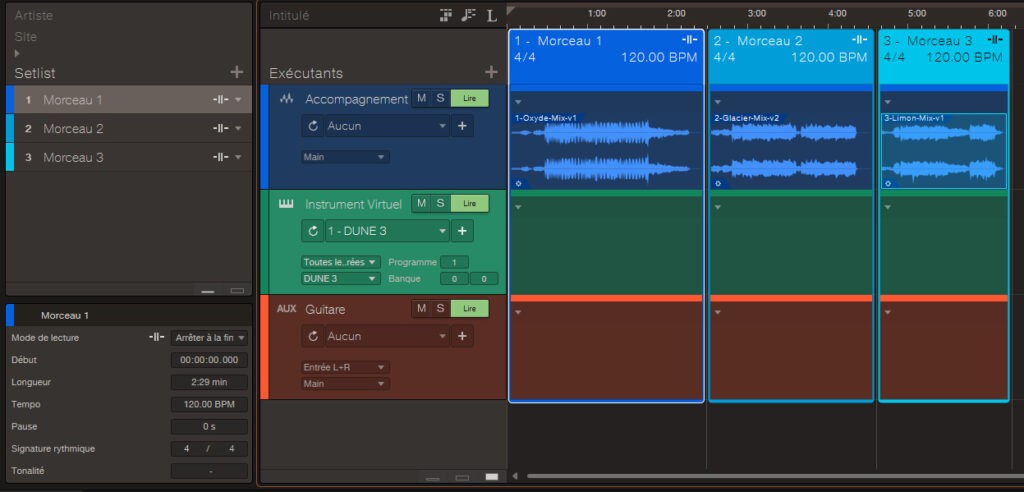Click the blue color swatch beside Morceau 1
Screen dimensions: 1024x492
[10, 315]
